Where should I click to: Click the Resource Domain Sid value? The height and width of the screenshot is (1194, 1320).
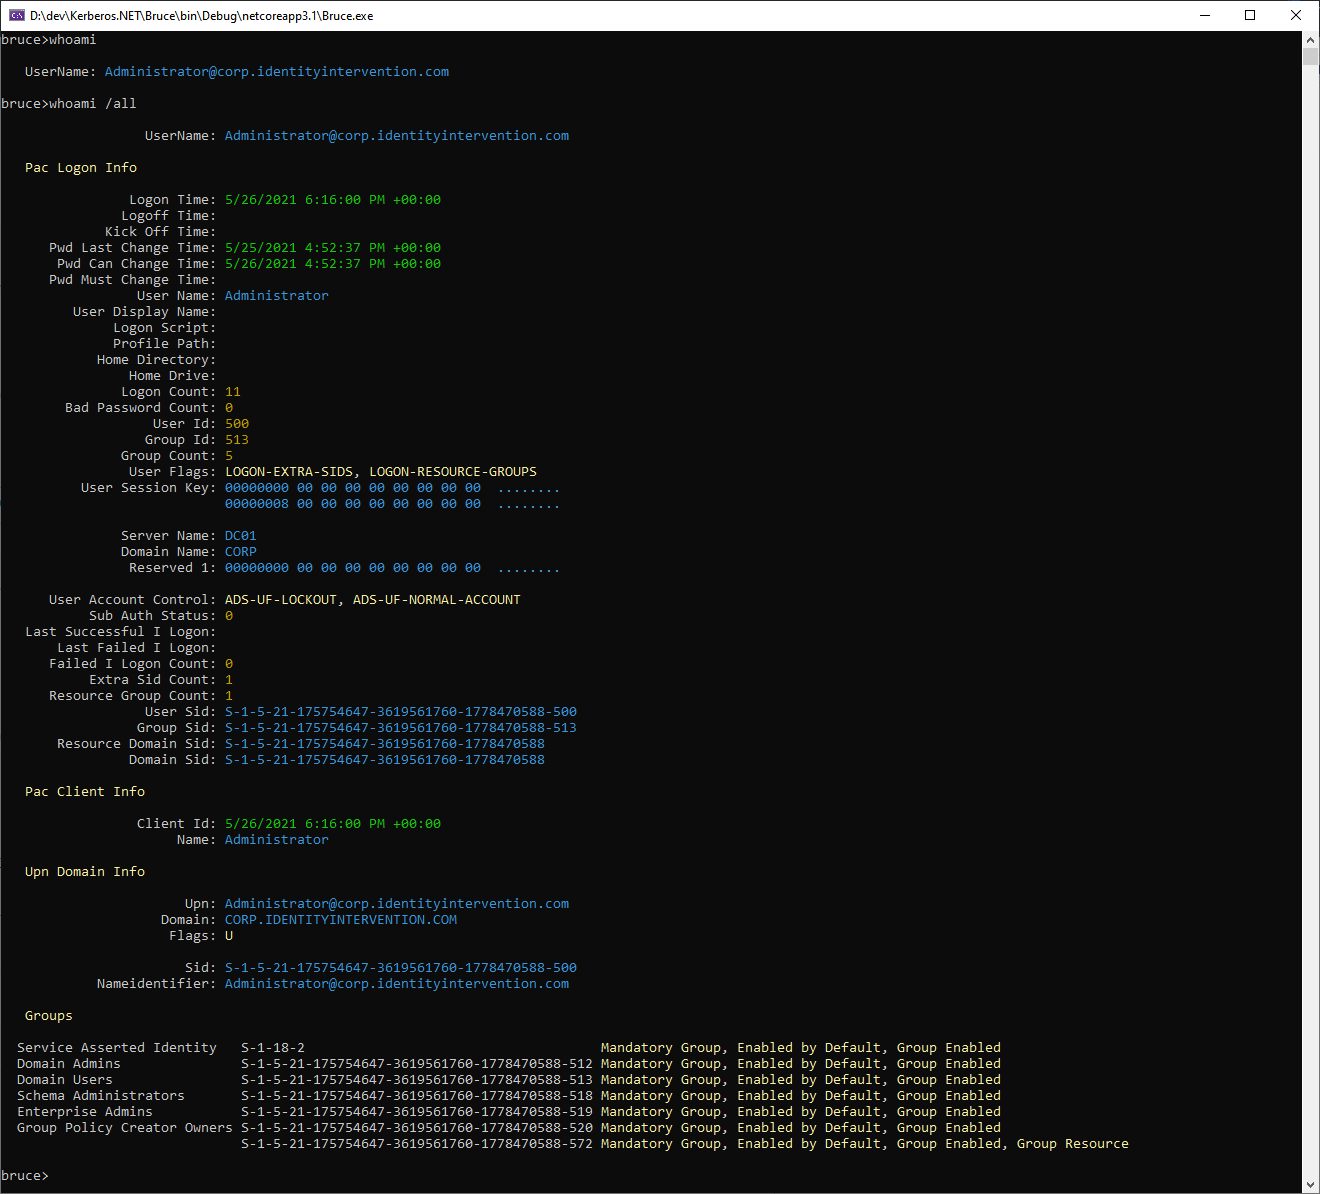pos(385,744)
